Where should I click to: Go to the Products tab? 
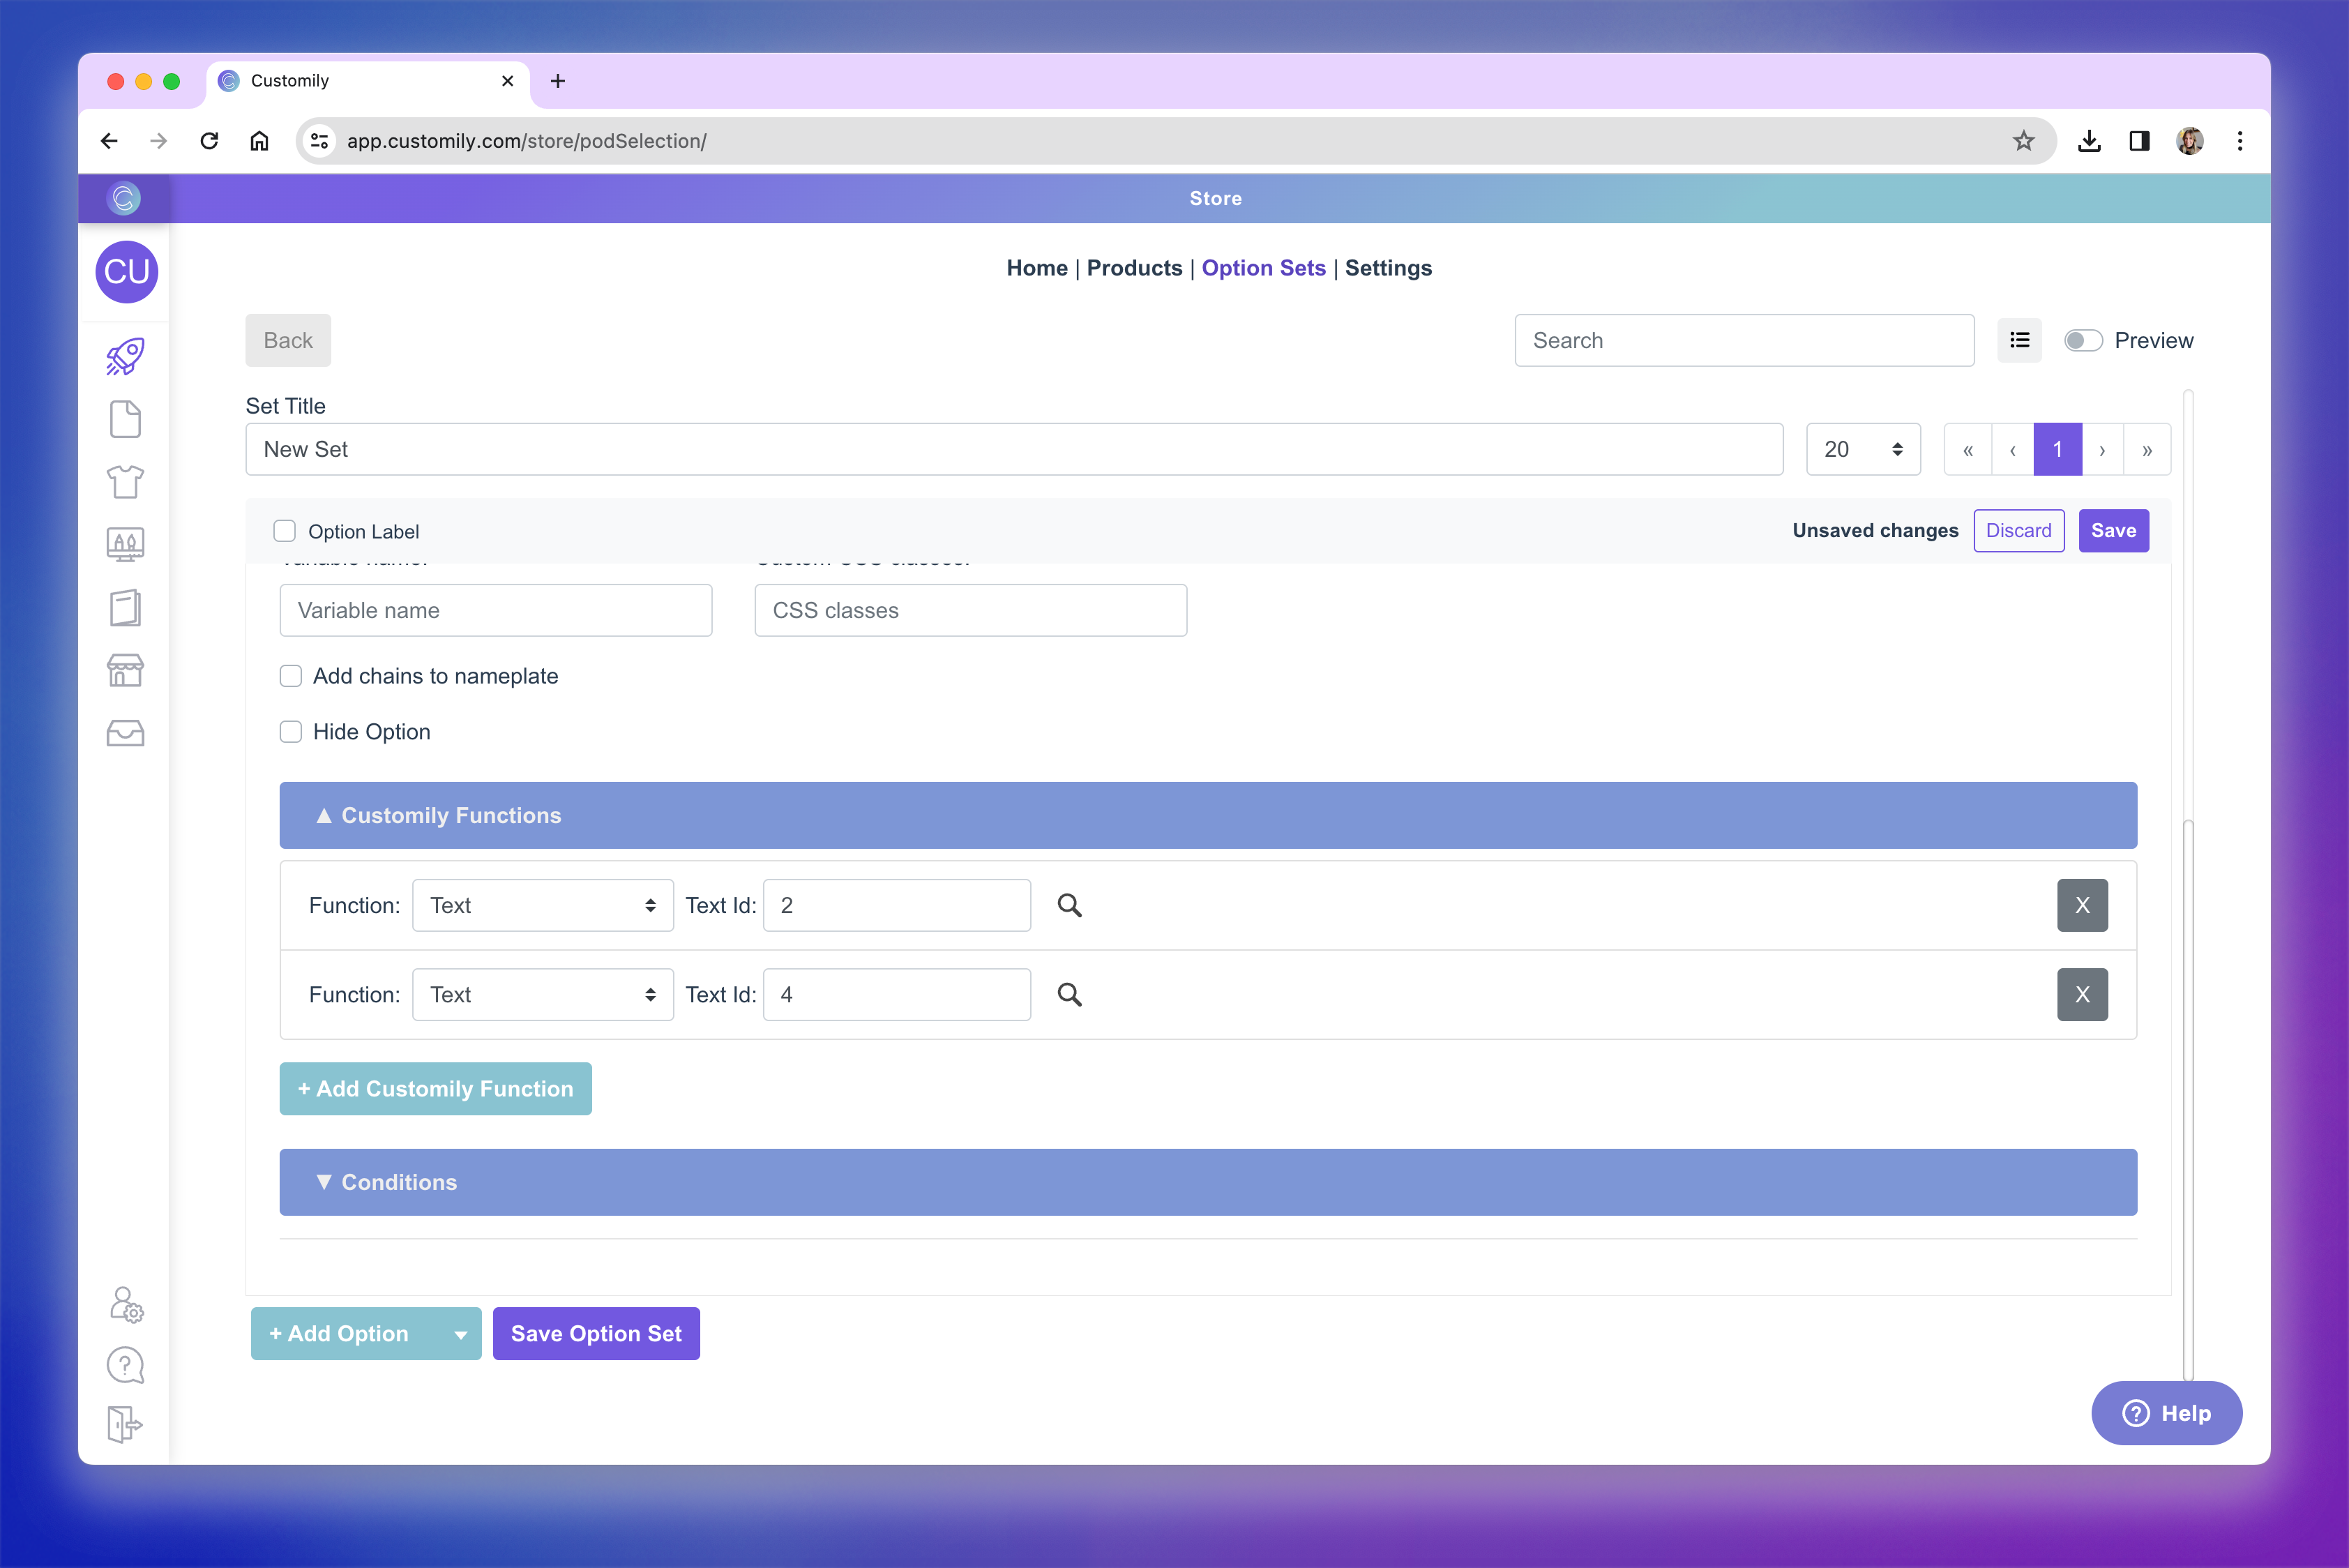click(x=1134, y=268)
